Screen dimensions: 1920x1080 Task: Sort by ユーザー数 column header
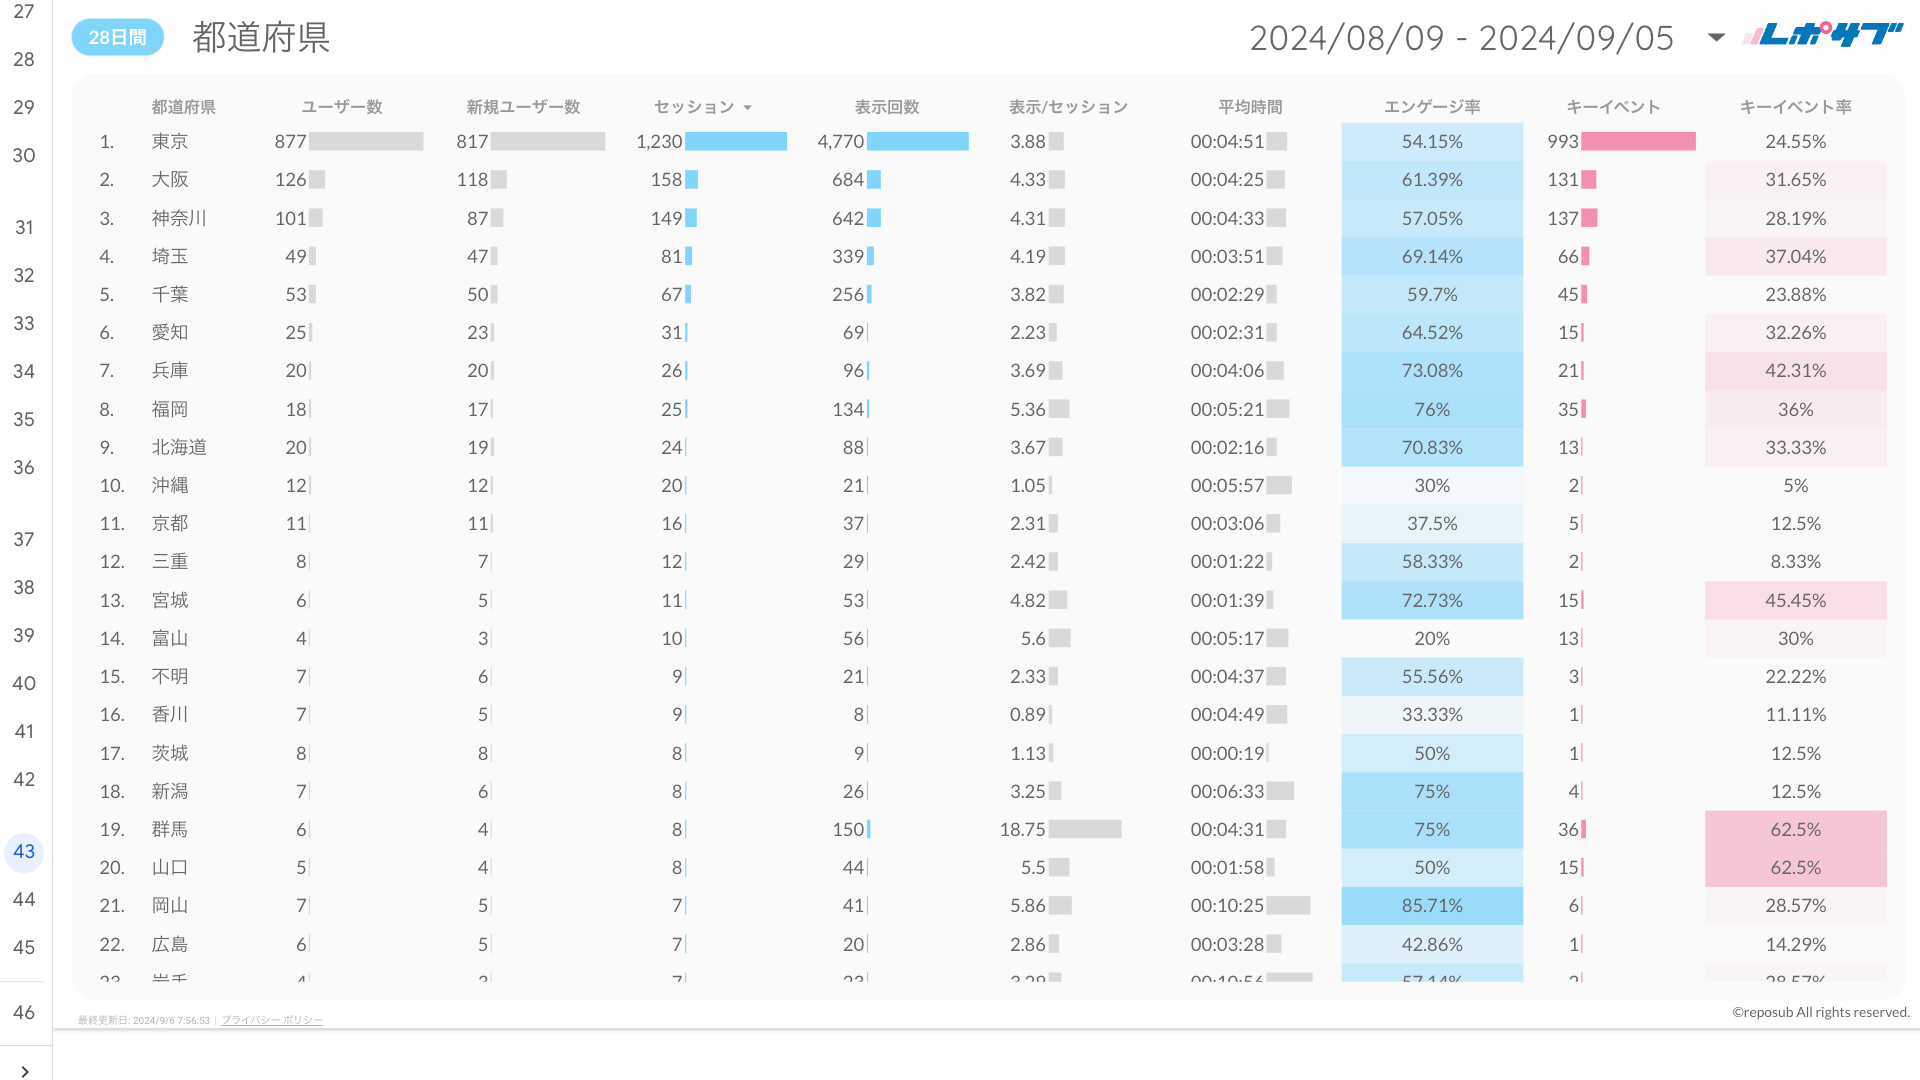(x=342, y=107)
